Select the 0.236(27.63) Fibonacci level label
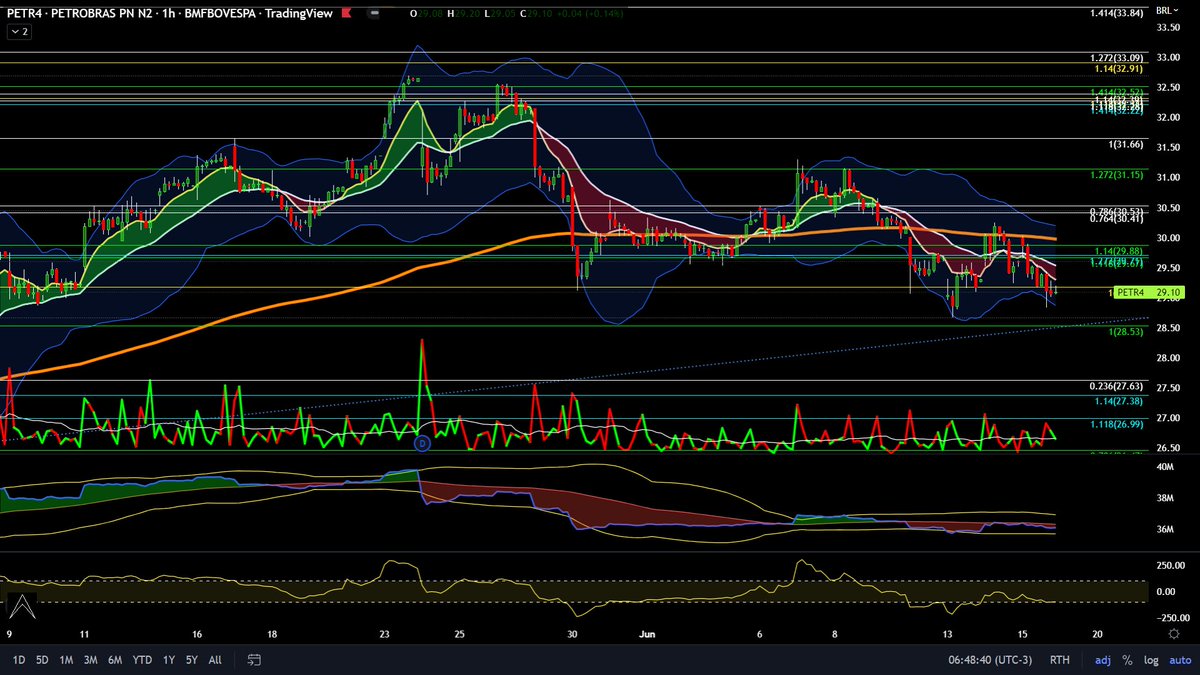Screen dimensions: 1200x675 coord(1117,386)
